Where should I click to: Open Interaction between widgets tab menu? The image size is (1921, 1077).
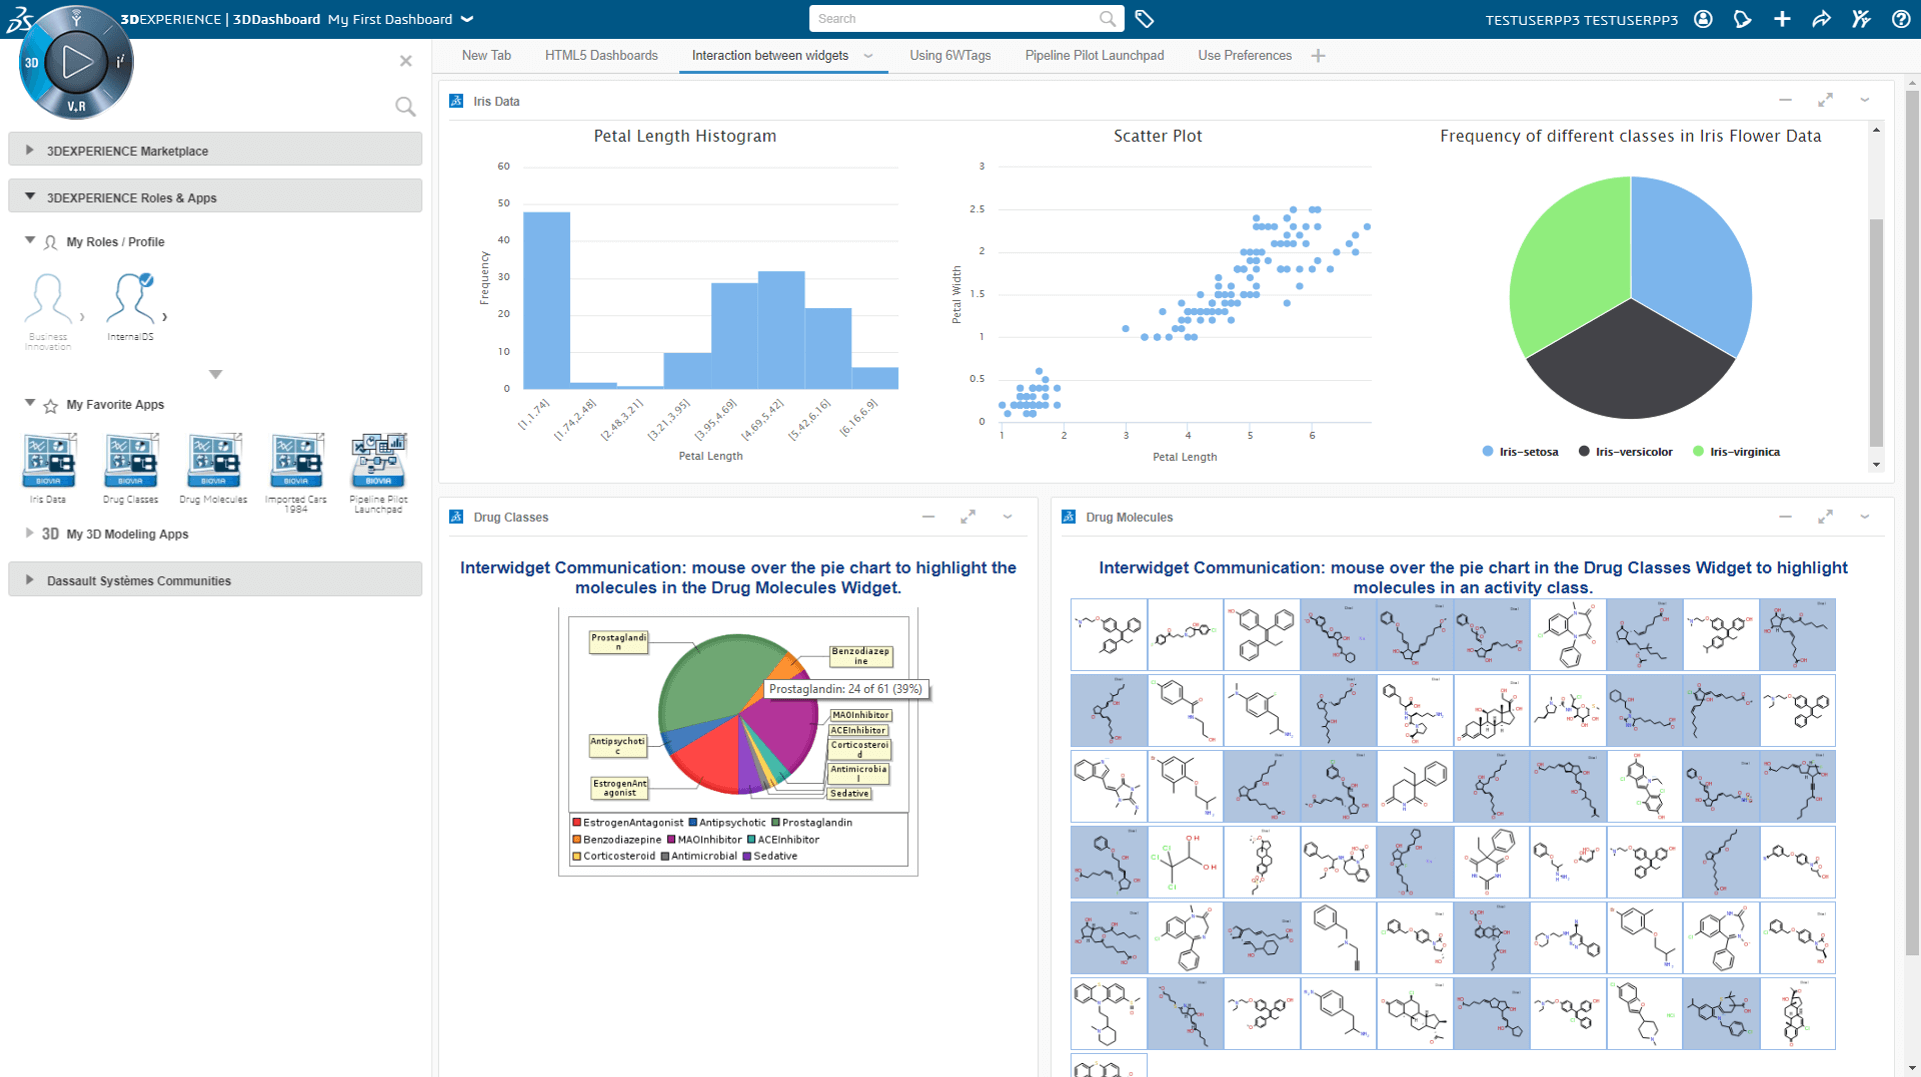pos(868,56)
